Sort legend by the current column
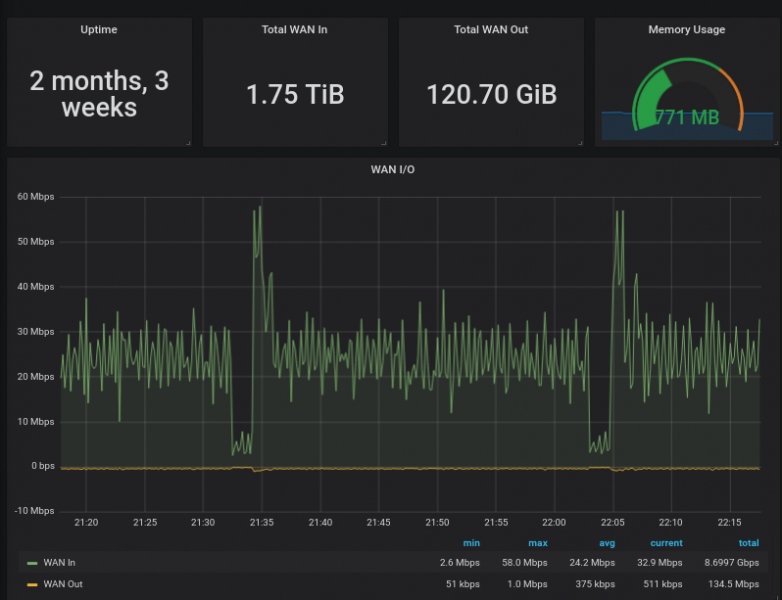Screen dimensions: 782x600 666,543
